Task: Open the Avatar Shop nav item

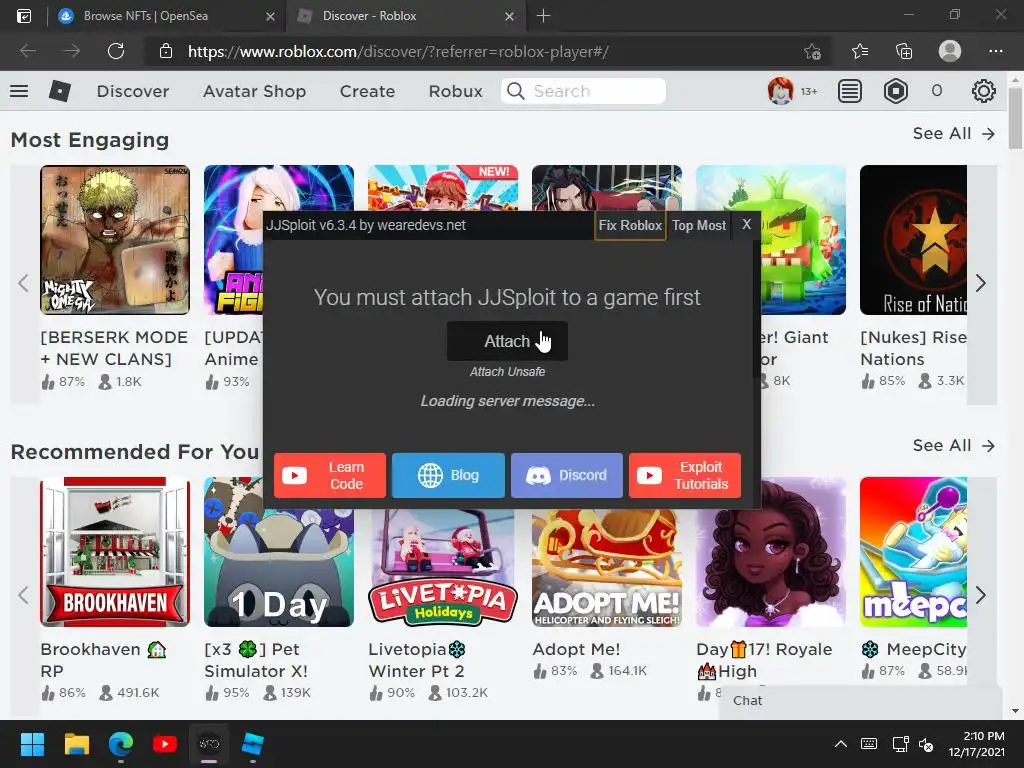Action: pyautogui.click(x=254, y=91)
